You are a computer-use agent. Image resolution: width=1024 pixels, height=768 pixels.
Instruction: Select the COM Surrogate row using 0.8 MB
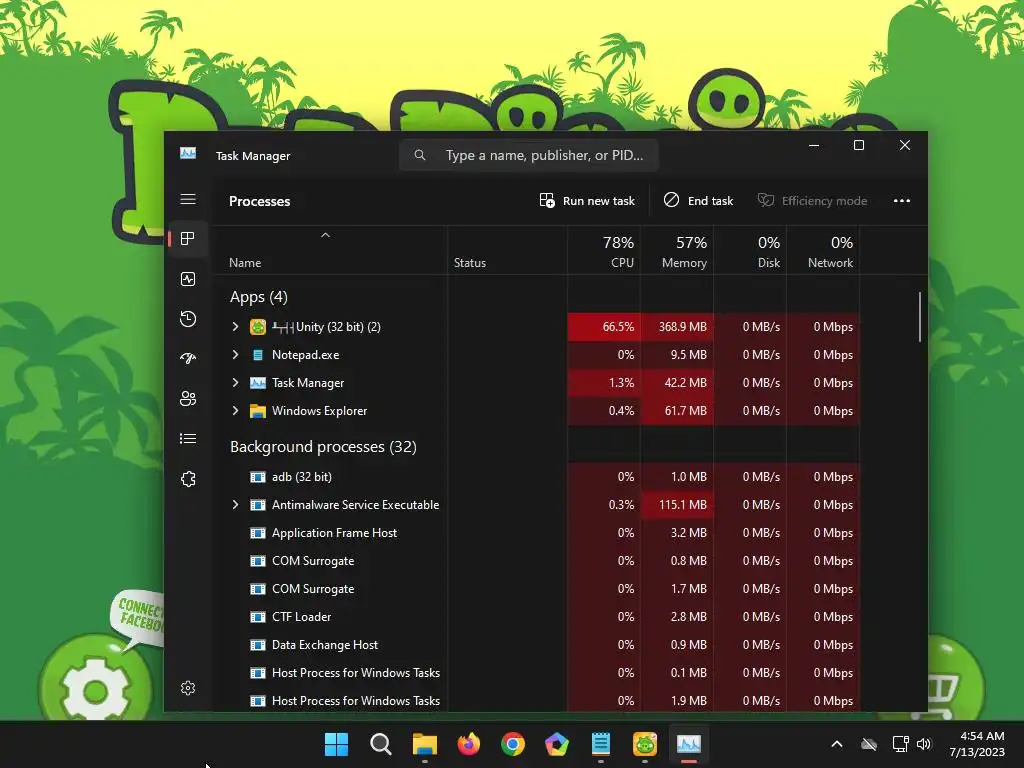click(536, 561)
